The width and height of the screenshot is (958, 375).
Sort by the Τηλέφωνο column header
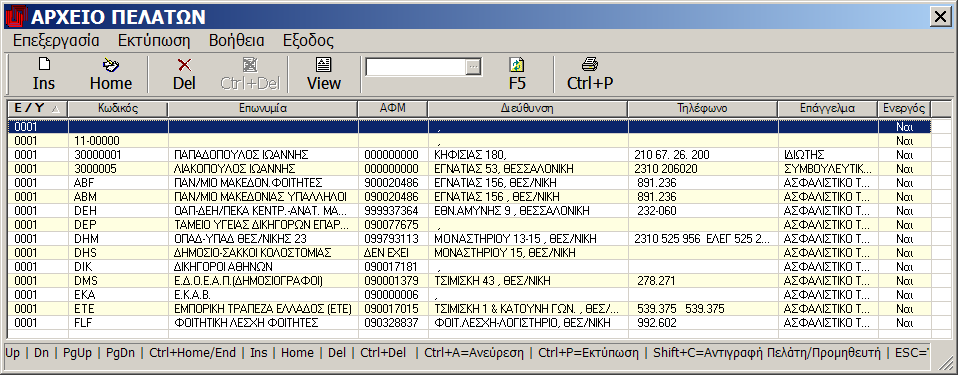click(703, 109)
